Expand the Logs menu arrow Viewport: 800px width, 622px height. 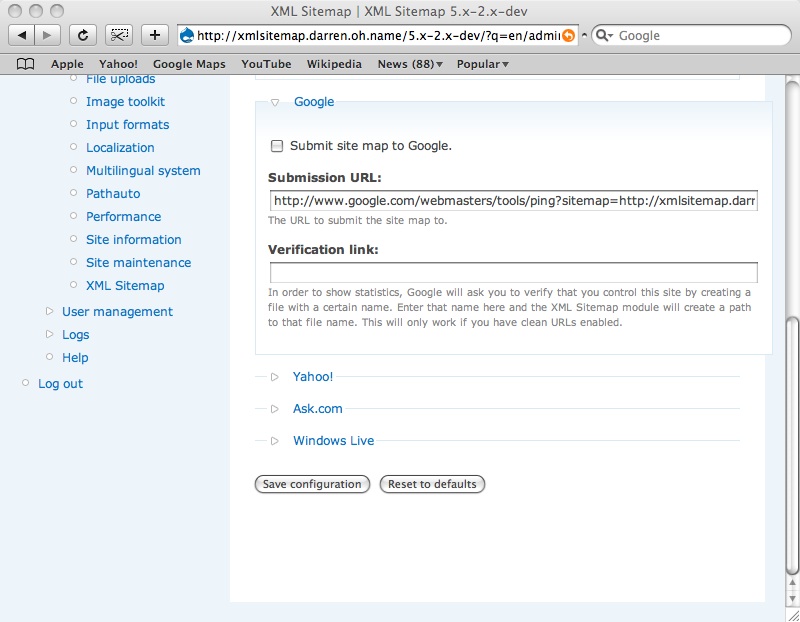tap(49, 334)
